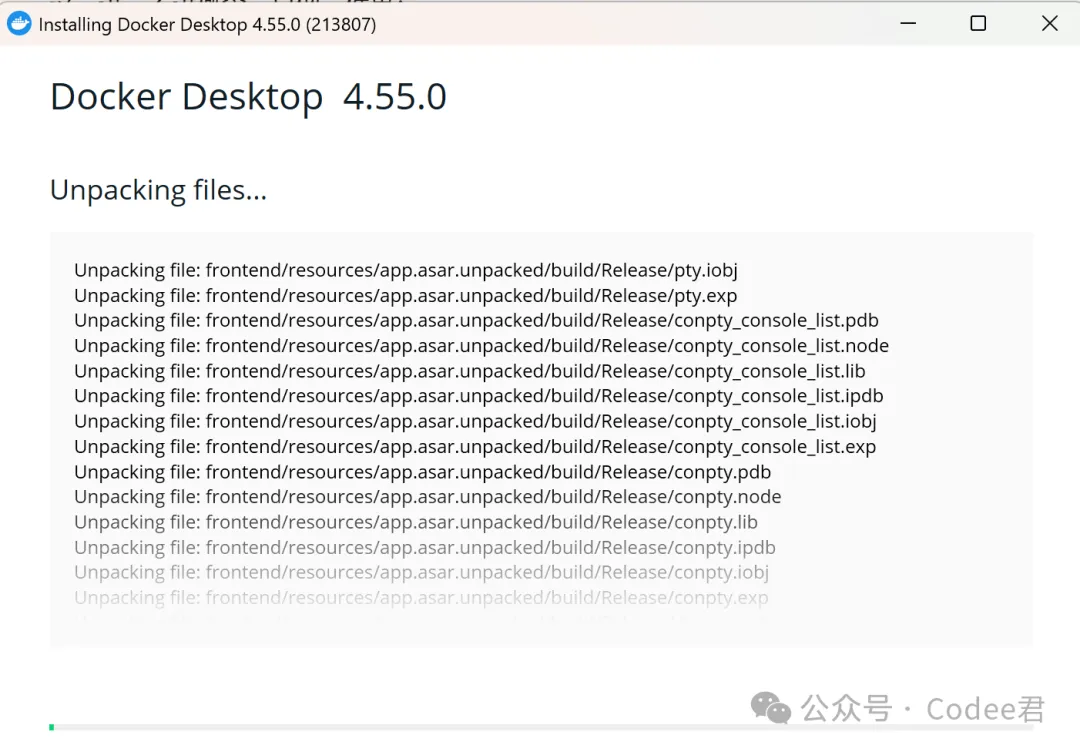Select the log line ending in Release/conpty.exp
Screen dimensions: 1080x752
click(x=422, y=598)
